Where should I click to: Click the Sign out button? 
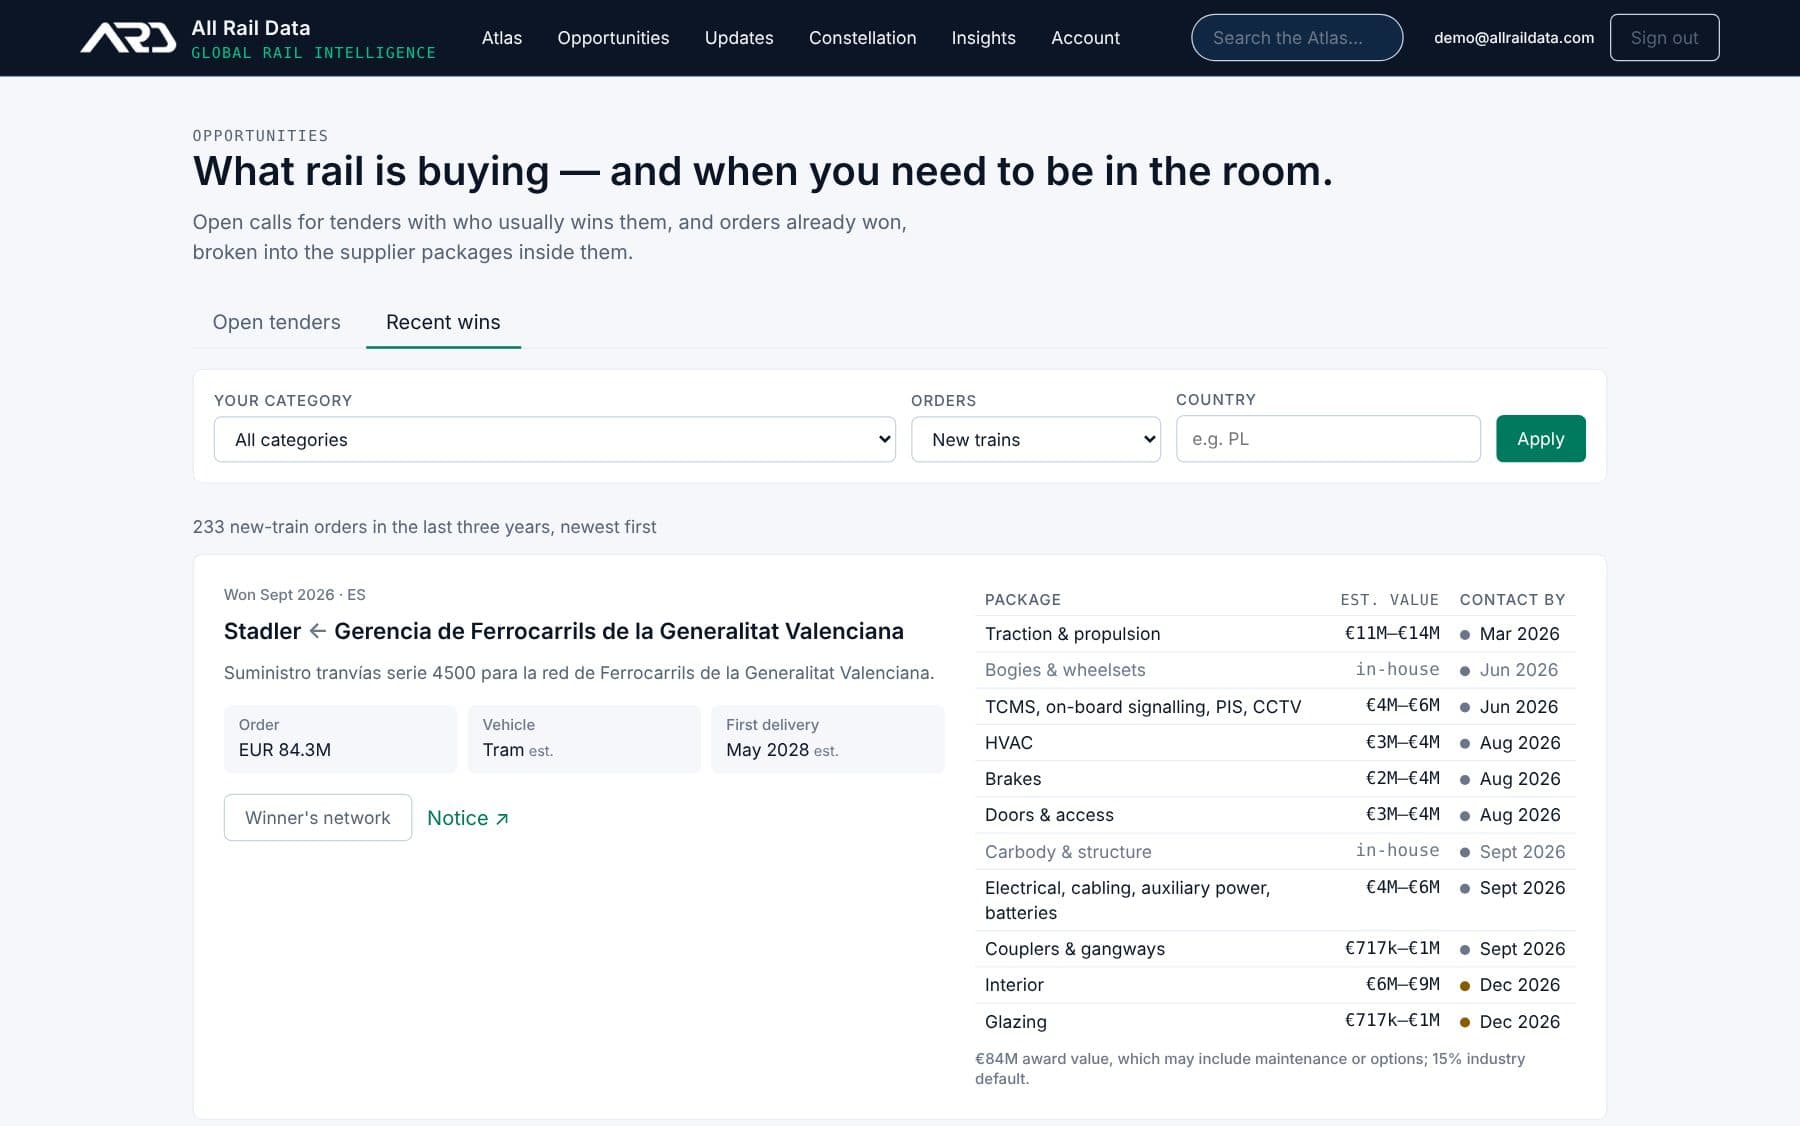tap(1664, 38)
